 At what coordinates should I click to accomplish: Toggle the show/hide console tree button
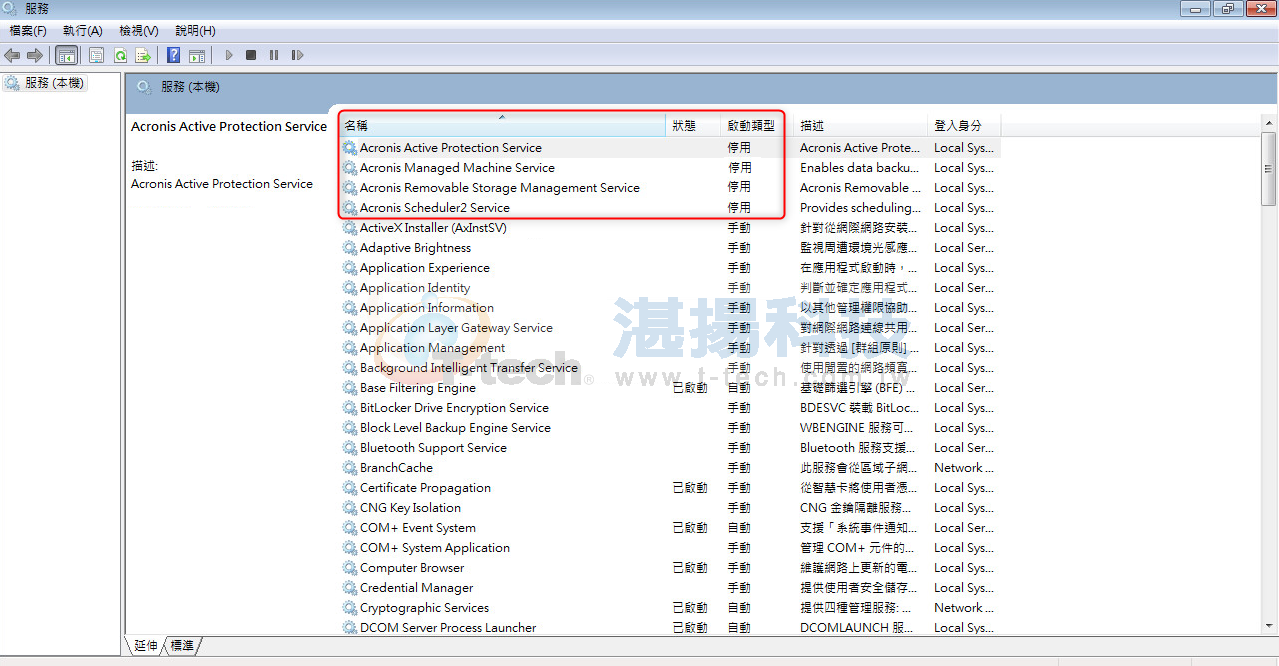pos(66,55)
